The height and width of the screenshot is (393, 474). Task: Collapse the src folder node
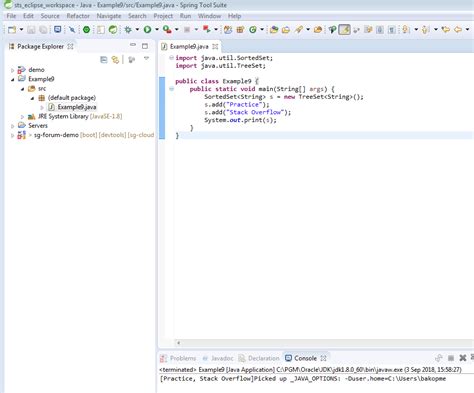pyautogui.click(x=22, y=89)
